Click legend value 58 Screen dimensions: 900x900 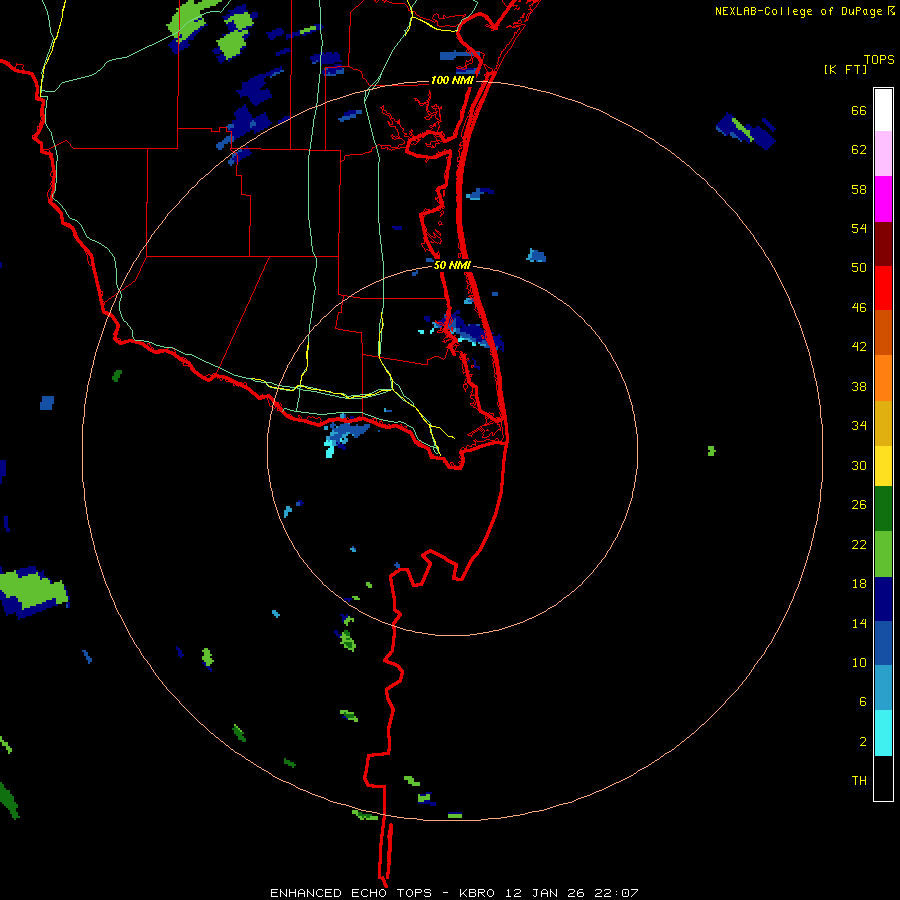(859, 189)
